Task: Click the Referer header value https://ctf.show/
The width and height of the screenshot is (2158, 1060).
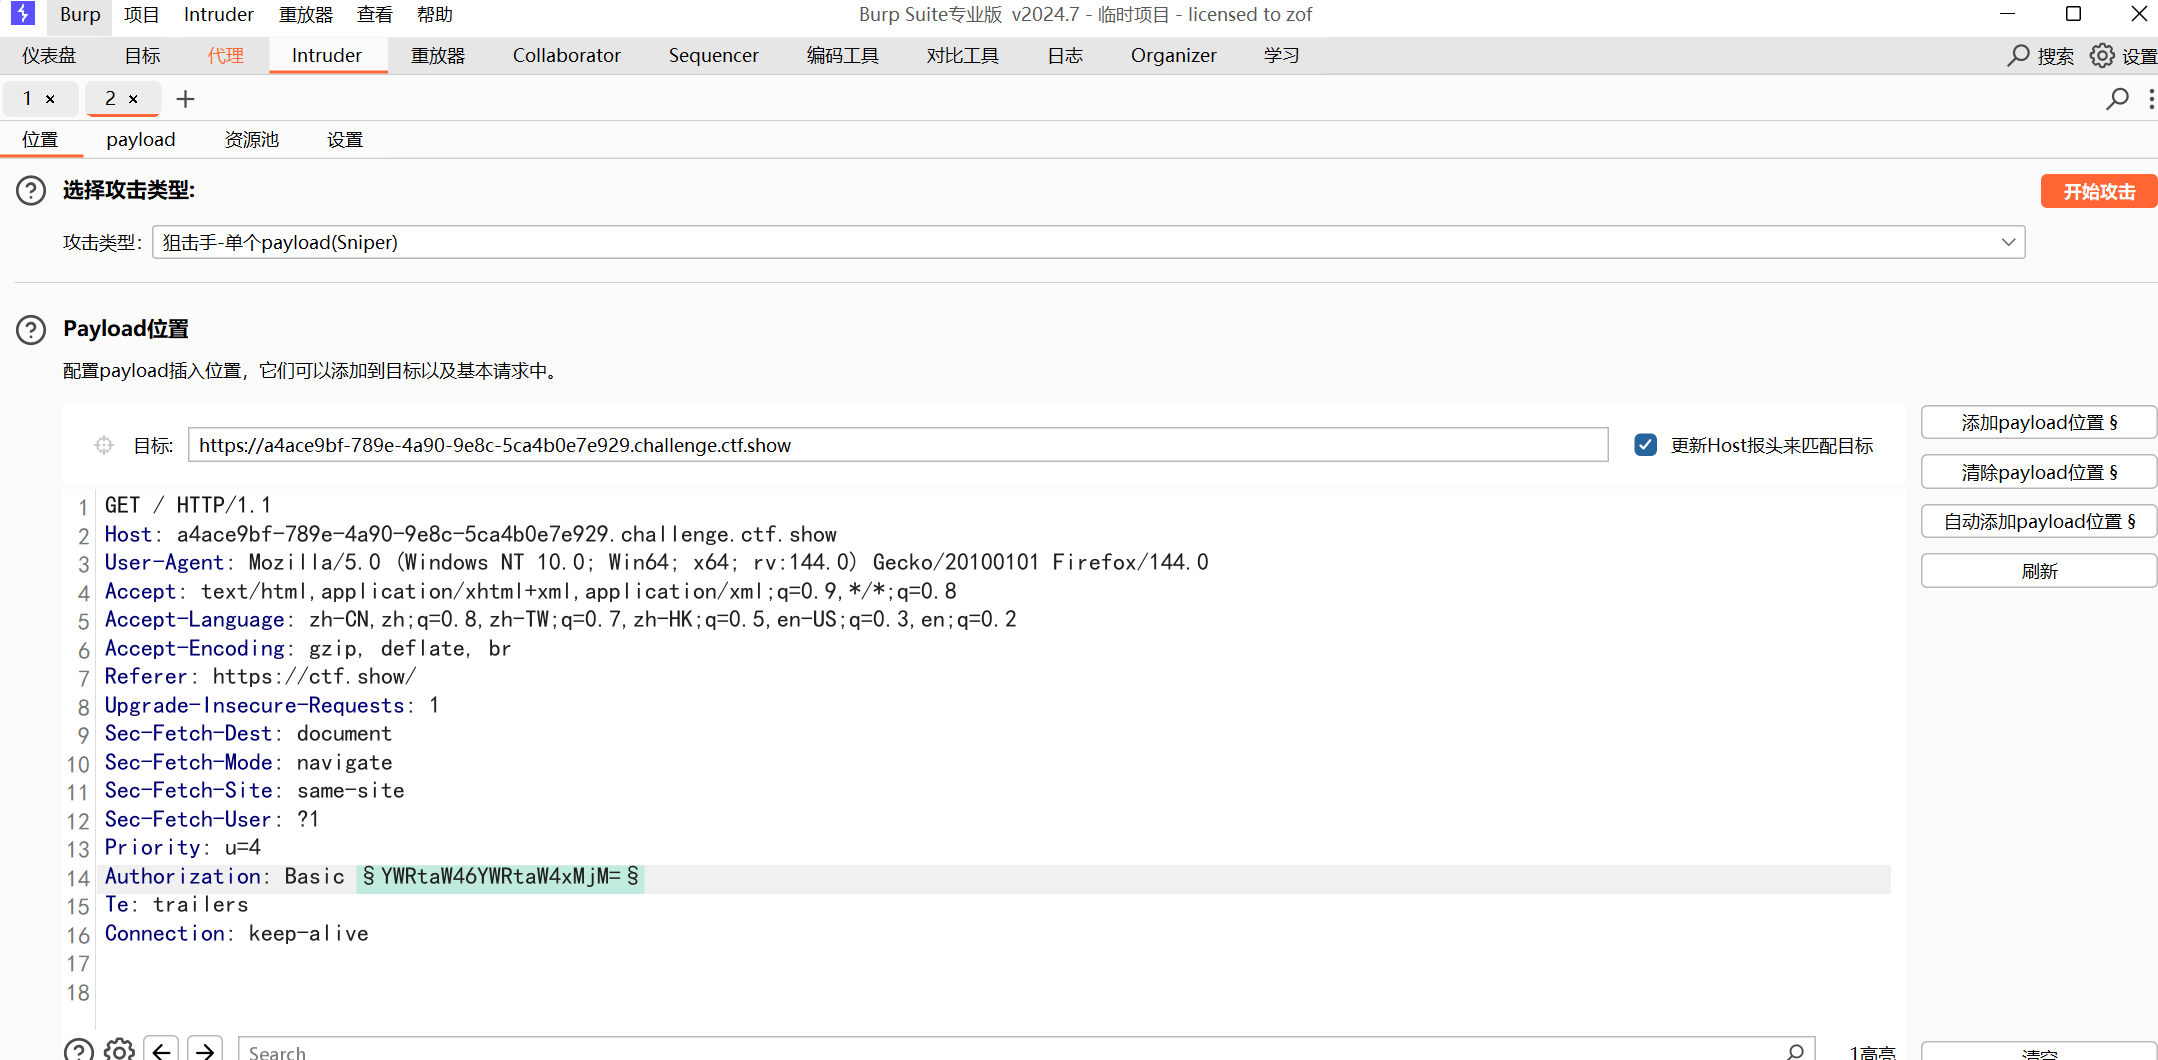Action: pos(314,677)
